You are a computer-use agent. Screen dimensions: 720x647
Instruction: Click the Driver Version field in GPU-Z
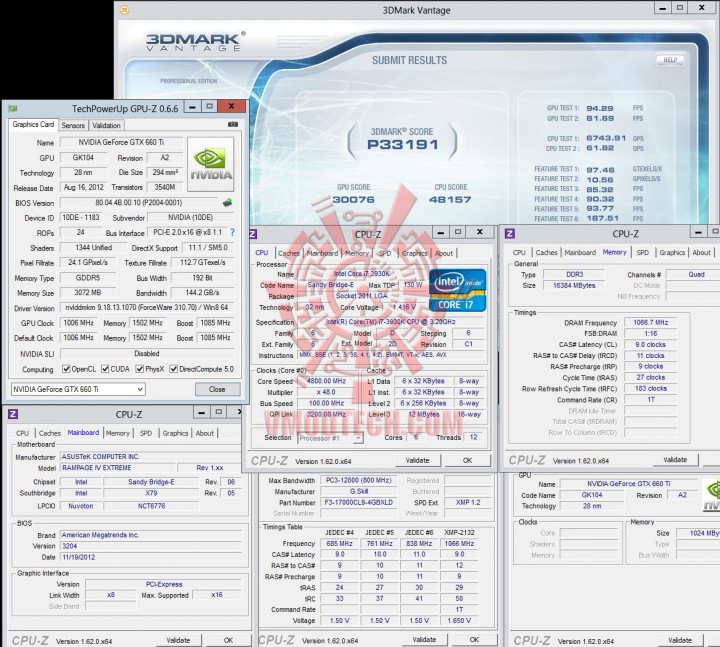click(x=147, y=308)
